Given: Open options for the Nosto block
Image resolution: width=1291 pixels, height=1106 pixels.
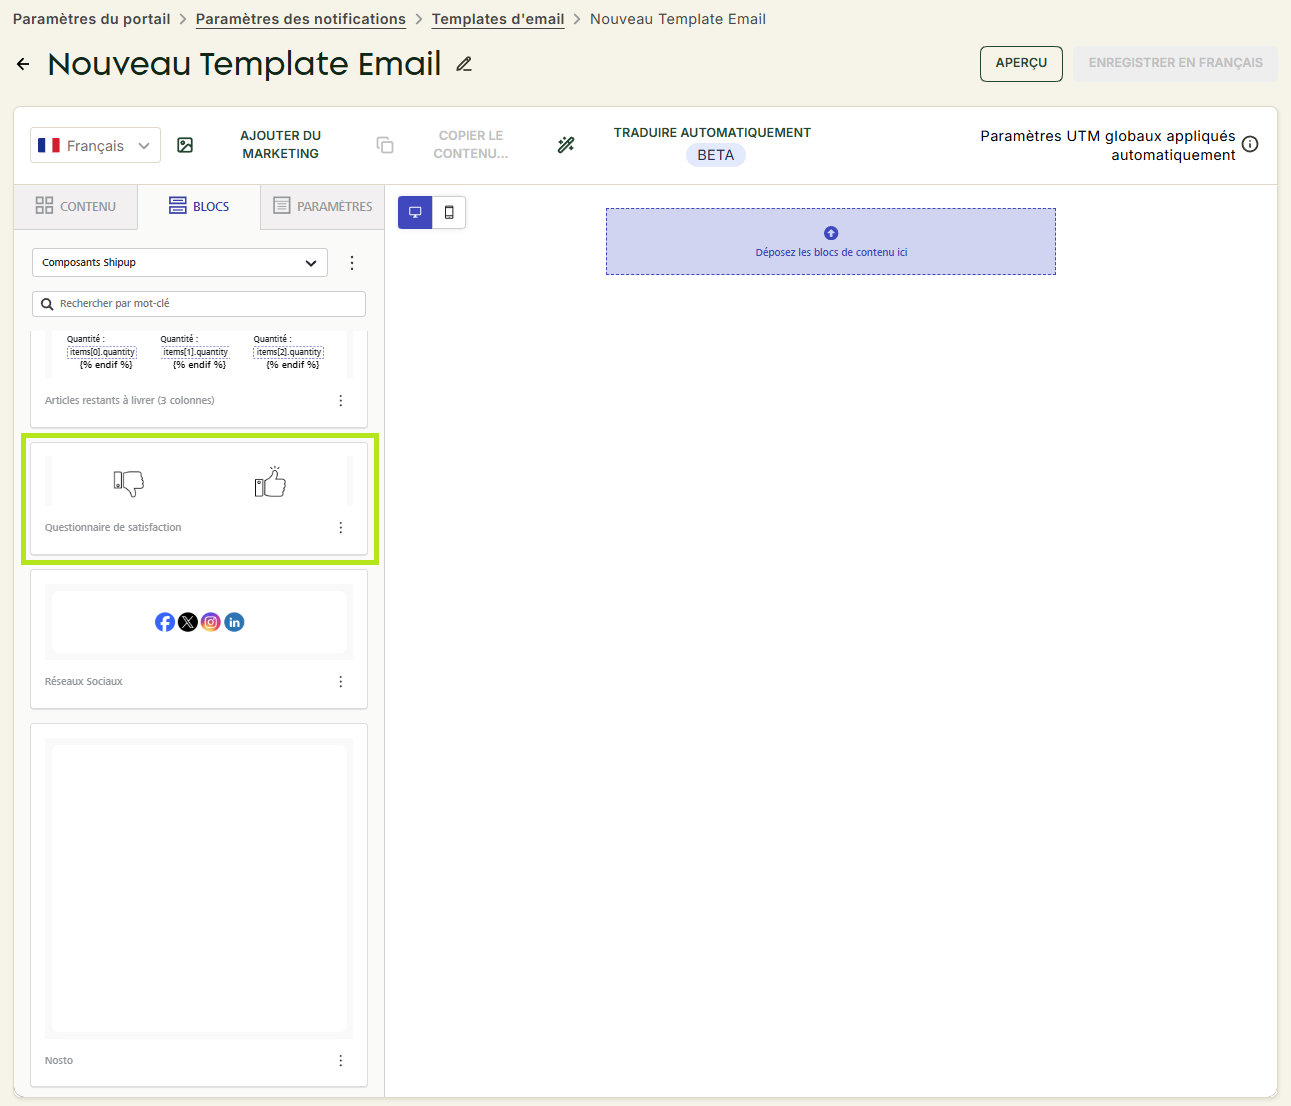Looking at the screenshot, I should (x=341, y=1060).
